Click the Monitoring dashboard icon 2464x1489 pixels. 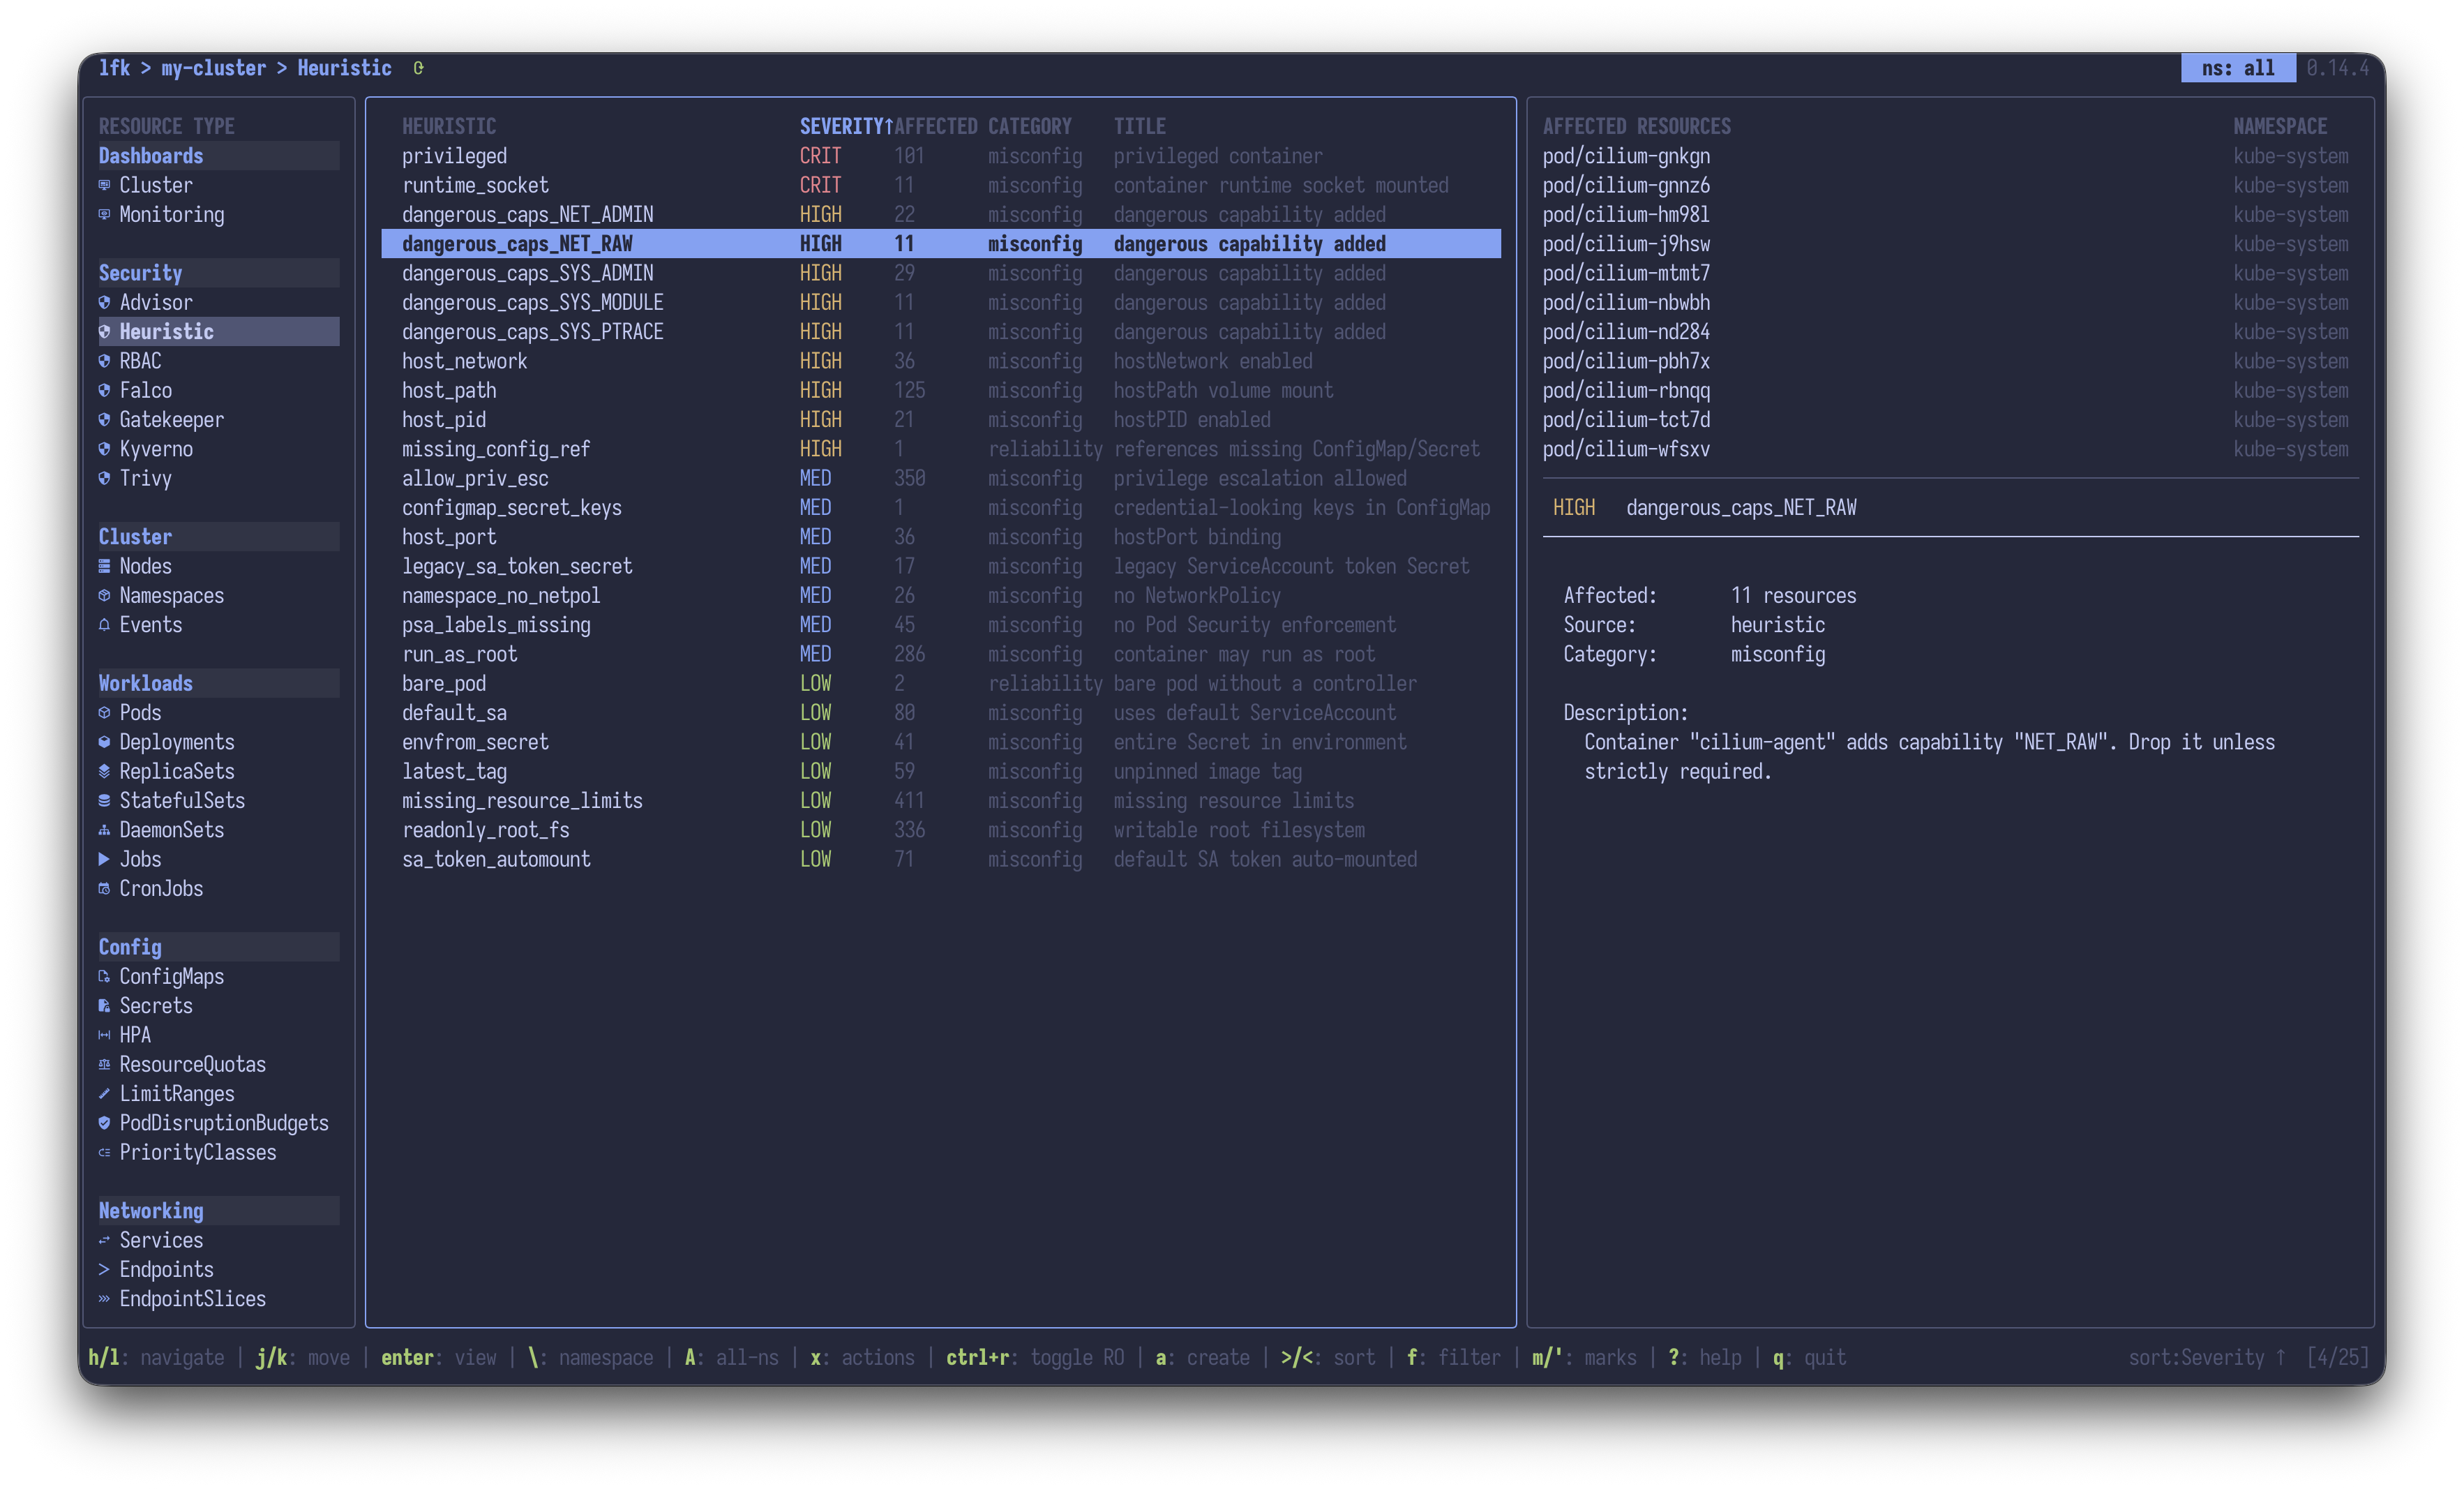[x=104, y=214]
